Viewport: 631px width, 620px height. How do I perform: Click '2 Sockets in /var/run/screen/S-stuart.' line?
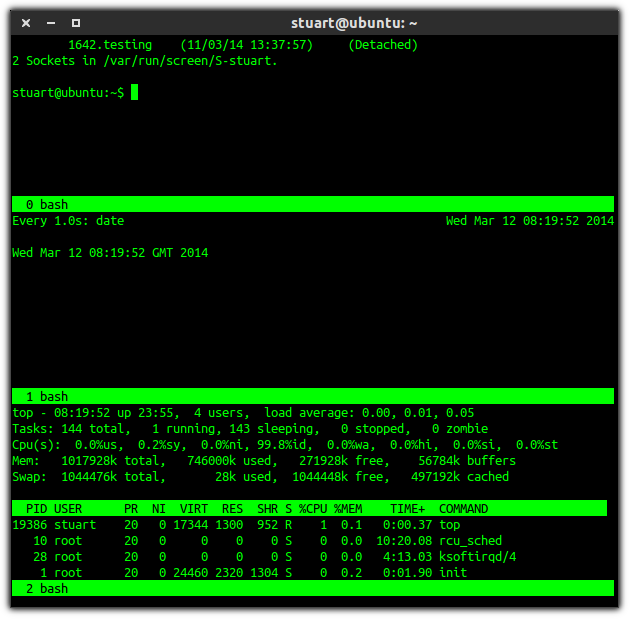point(145,61)
